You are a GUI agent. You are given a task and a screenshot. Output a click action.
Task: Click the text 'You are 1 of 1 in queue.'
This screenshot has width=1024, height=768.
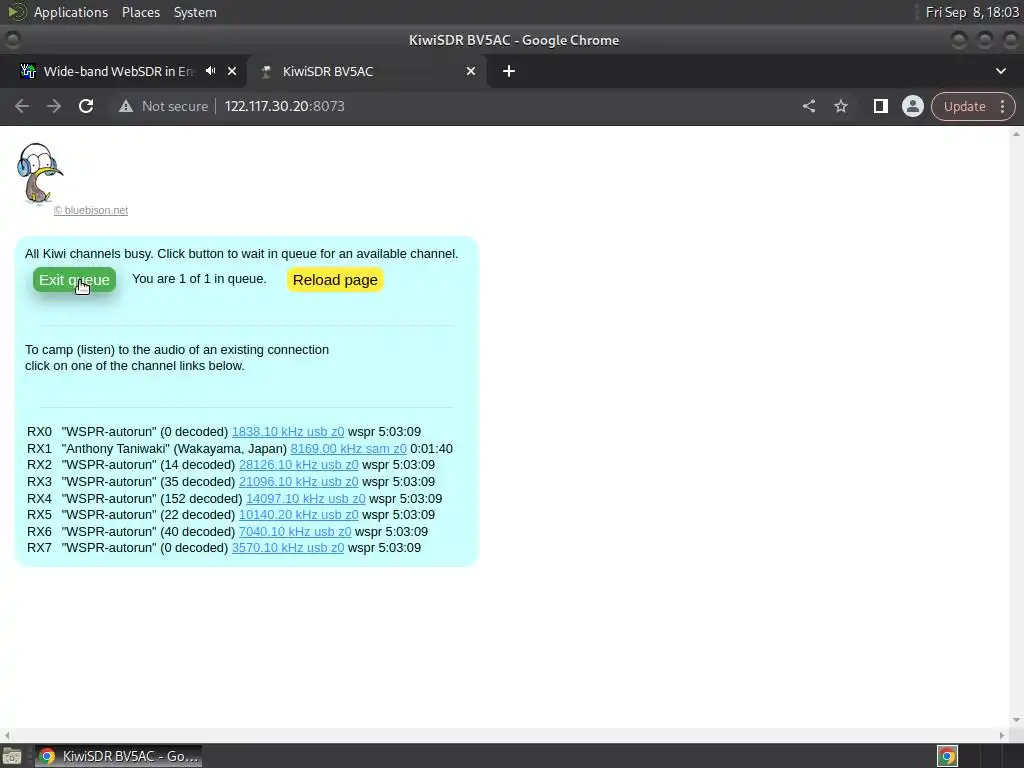199,279
